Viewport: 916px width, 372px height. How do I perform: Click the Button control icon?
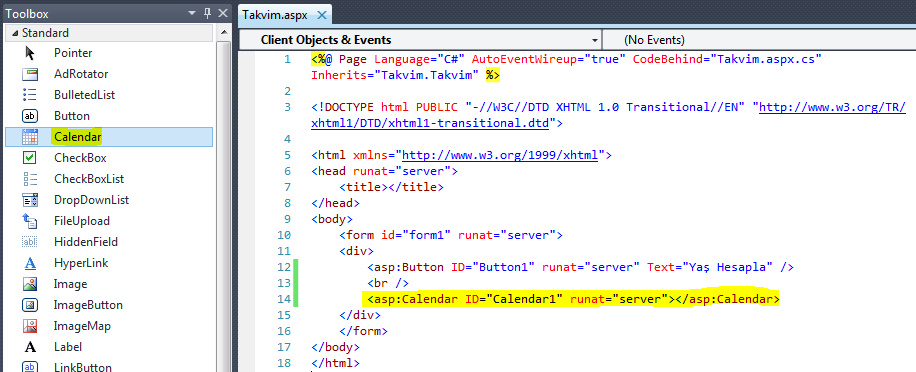30,116
